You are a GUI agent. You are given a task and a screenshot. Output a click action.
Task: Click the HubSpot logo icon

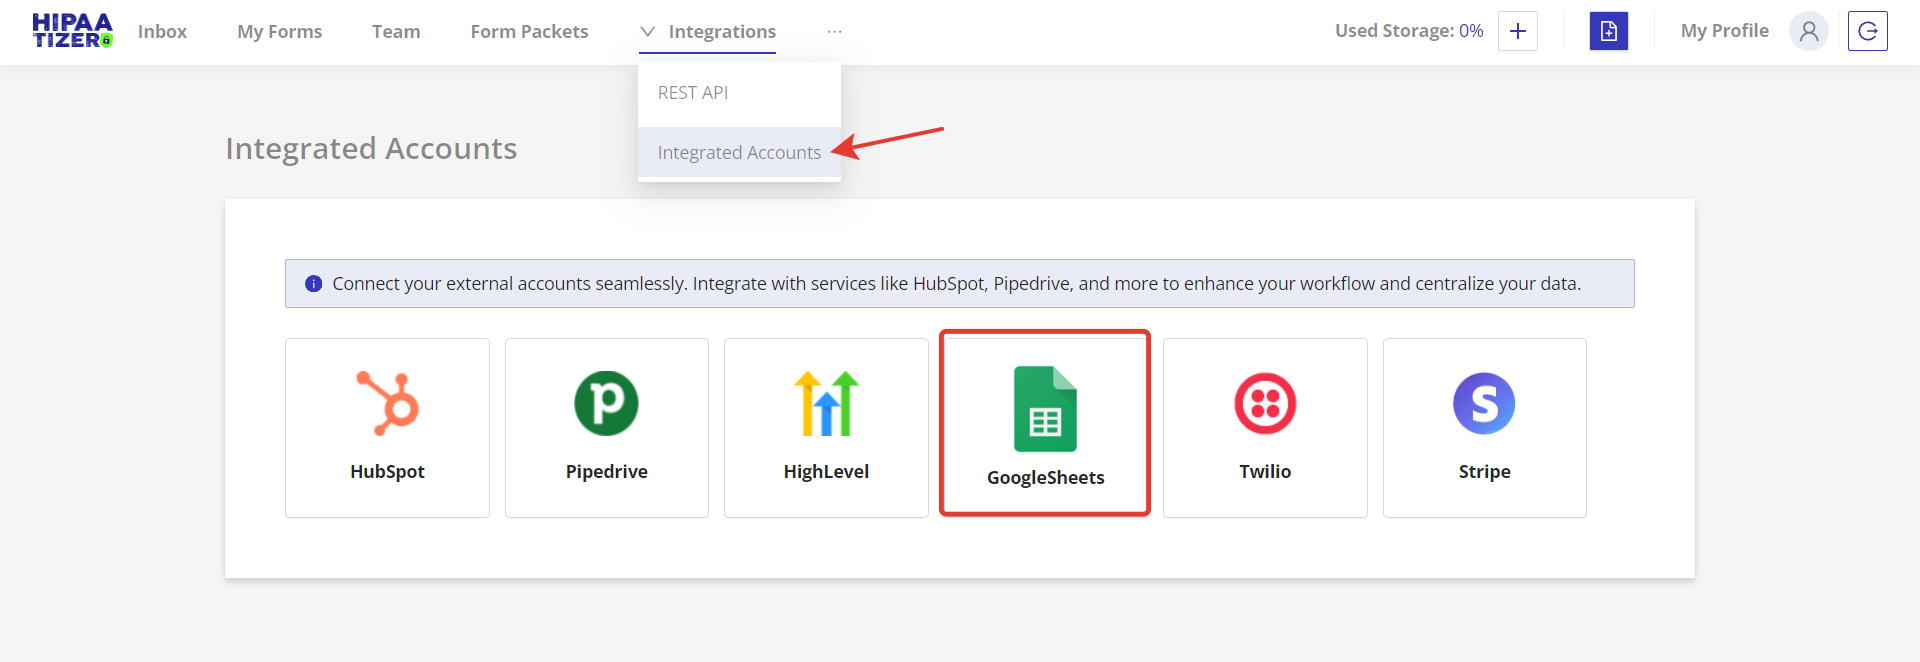(388, 403)
